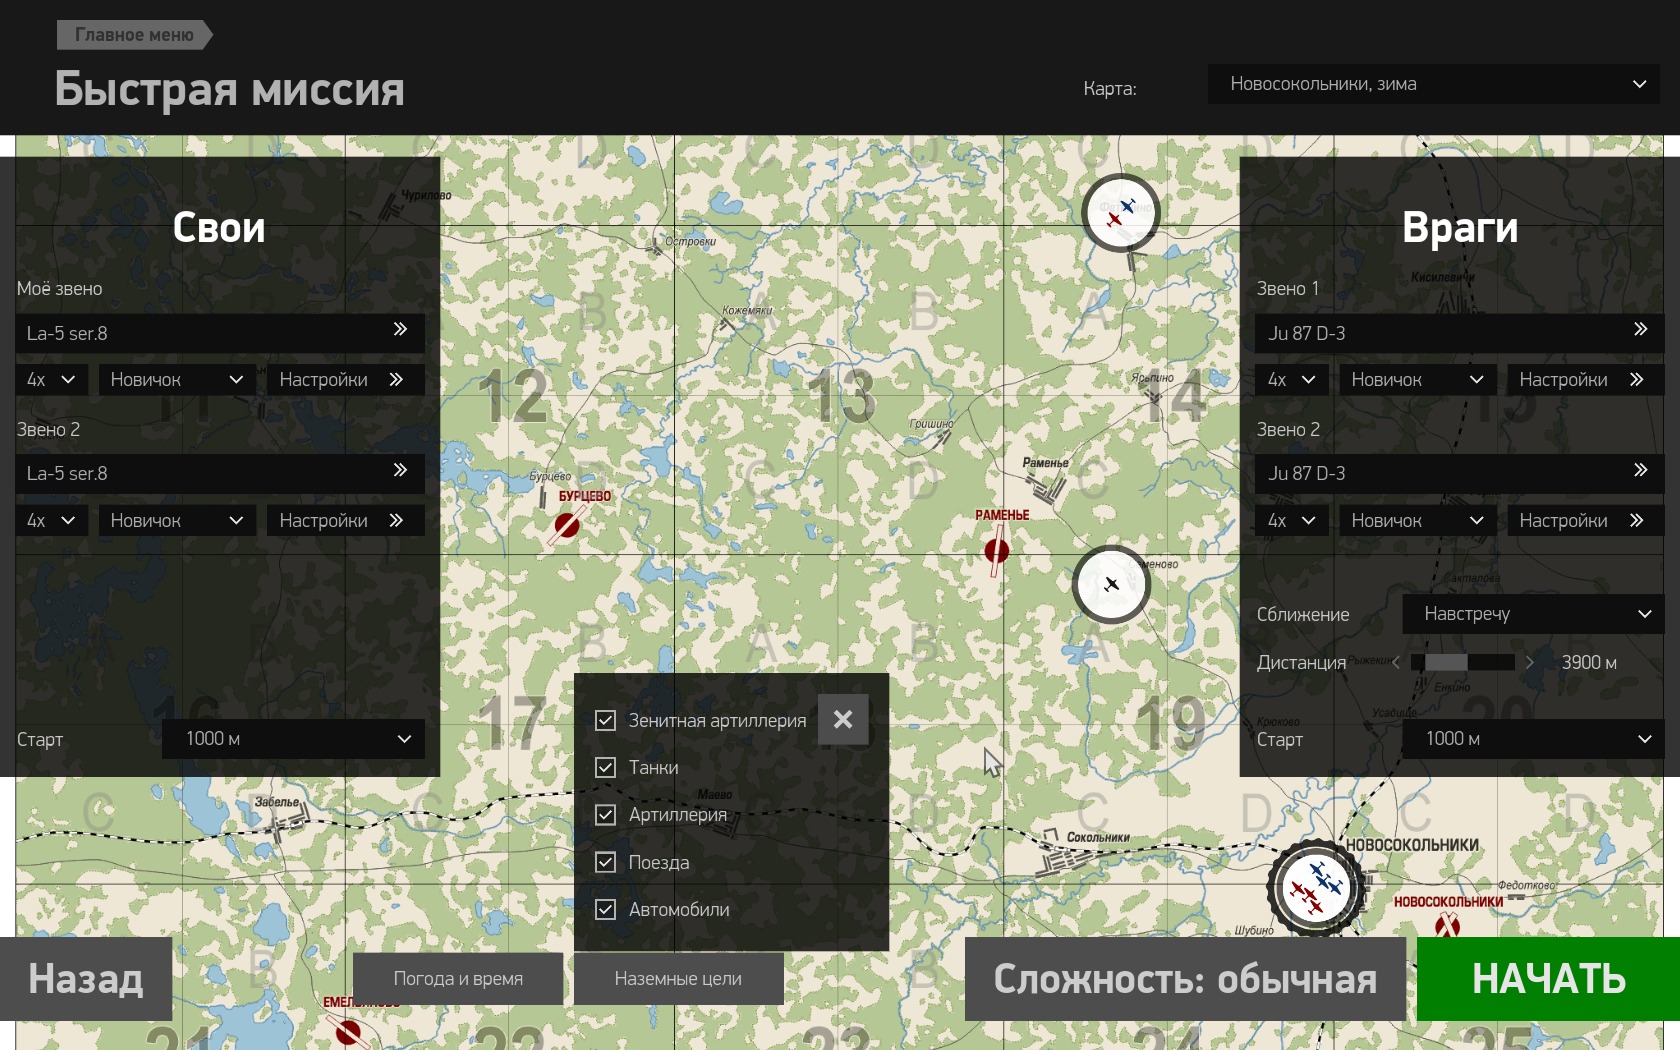
Task: Click Ju 87 D-3 field under enemy Звено 1
Action: coord(1459,333)
